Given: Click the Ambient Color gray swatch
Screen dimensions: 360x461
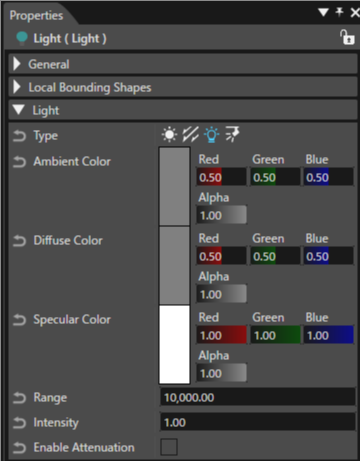Looking at the screenshot, I should pos(175,187).
